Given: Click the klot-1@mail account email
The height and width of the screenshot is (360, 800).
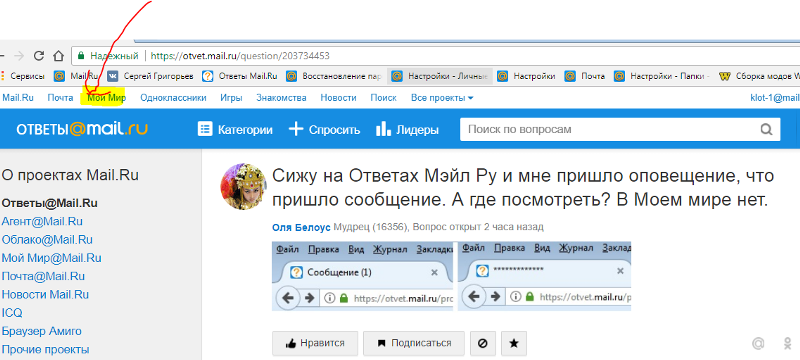Looking at the screenshot, I should (774, 97).
